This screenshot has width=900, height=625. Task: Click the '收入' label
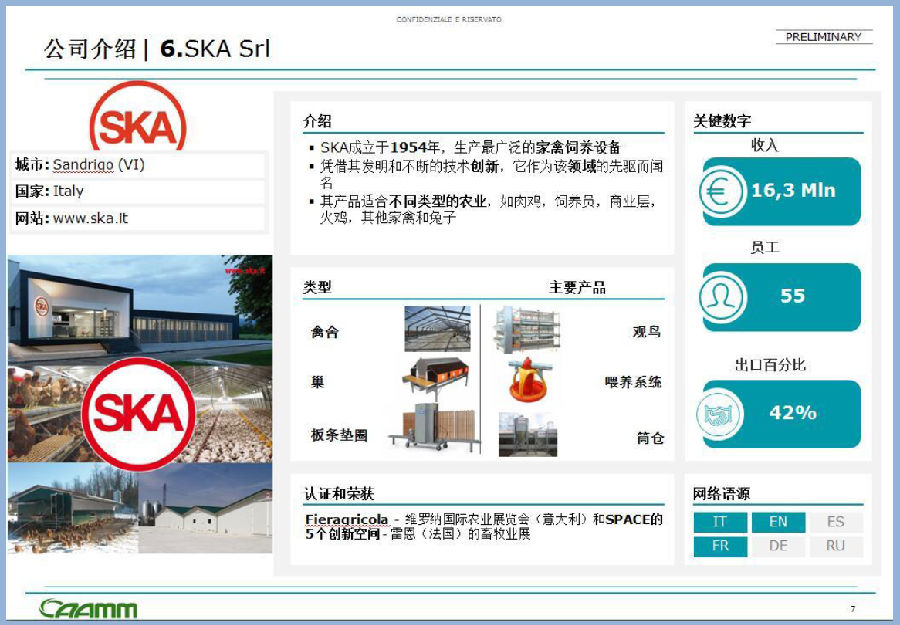pyautogui.click(x=765, y=145)
